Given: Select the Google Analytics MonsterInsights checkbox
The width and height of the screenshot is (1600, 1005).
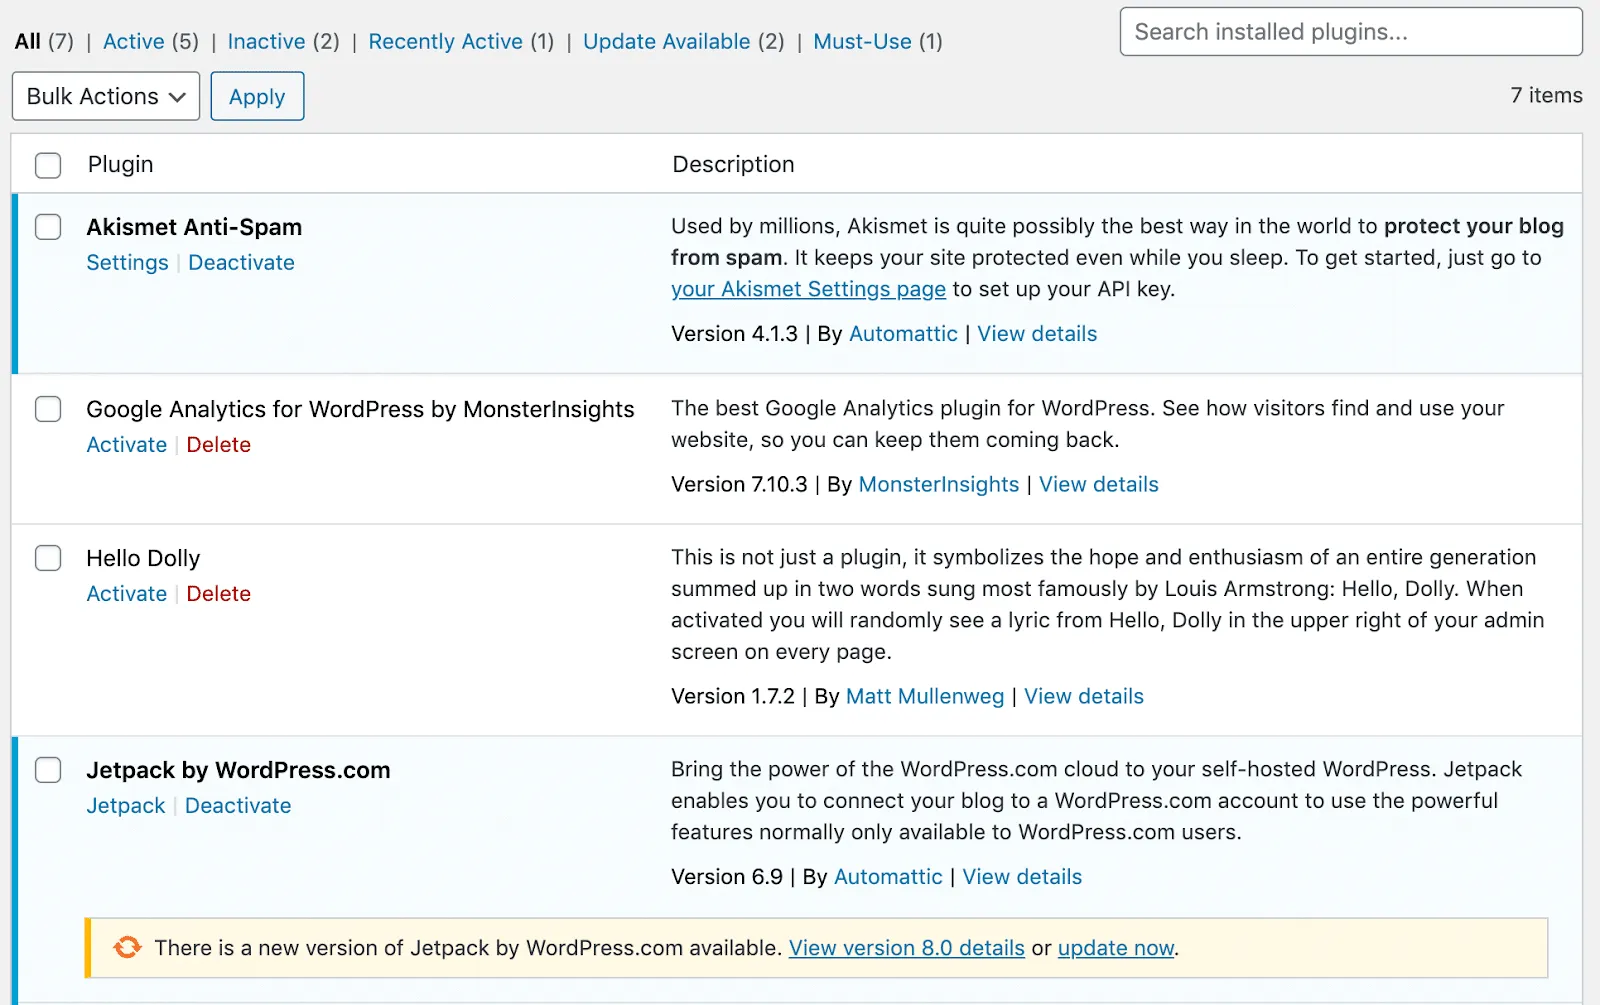Looking at the screenshot, I should point(48,409).
